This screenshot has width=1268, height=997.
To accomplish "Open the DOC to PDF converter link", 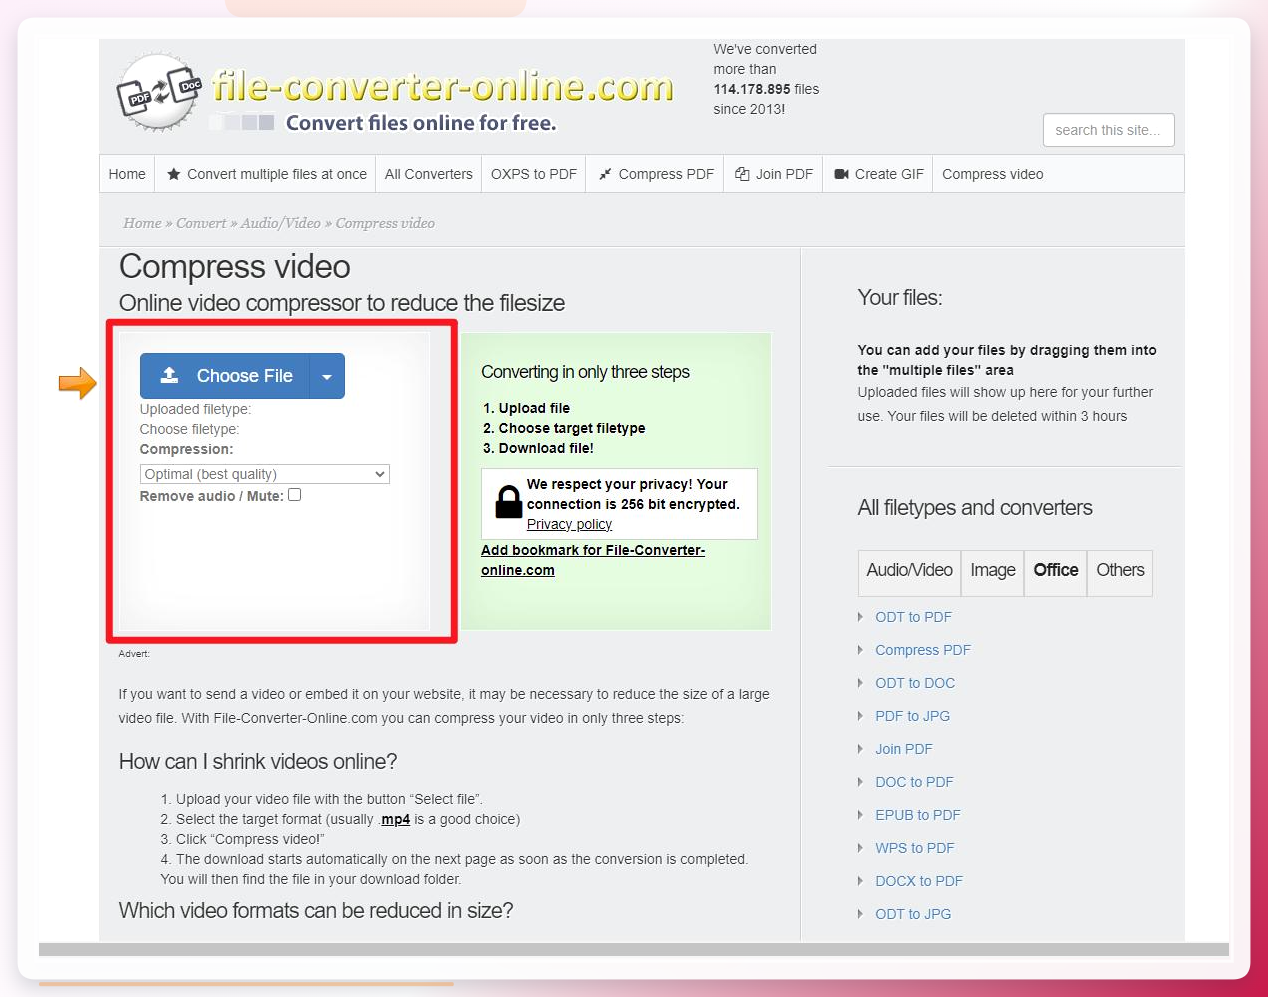I will point(914,782).
